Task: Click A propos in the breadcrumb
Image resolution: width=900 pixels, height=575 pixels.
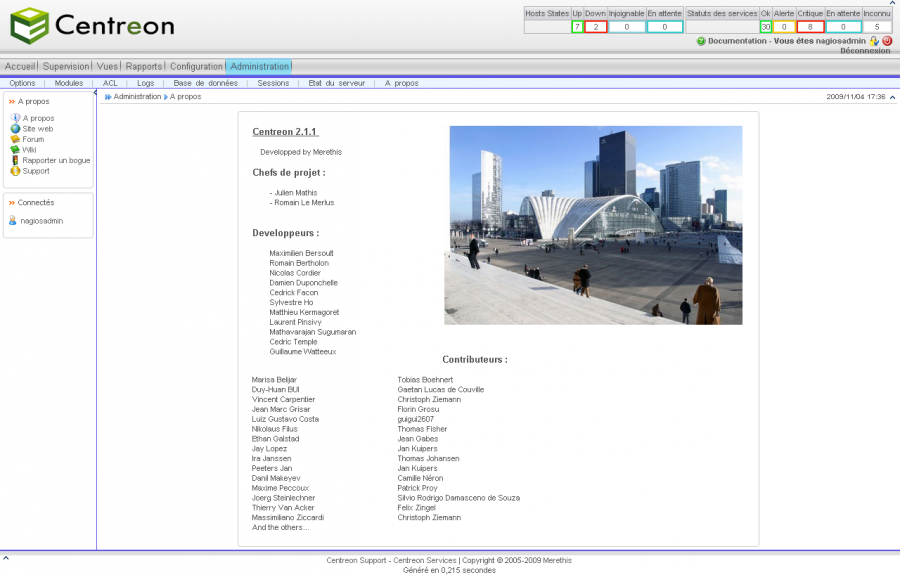Action: coord(185,96)
